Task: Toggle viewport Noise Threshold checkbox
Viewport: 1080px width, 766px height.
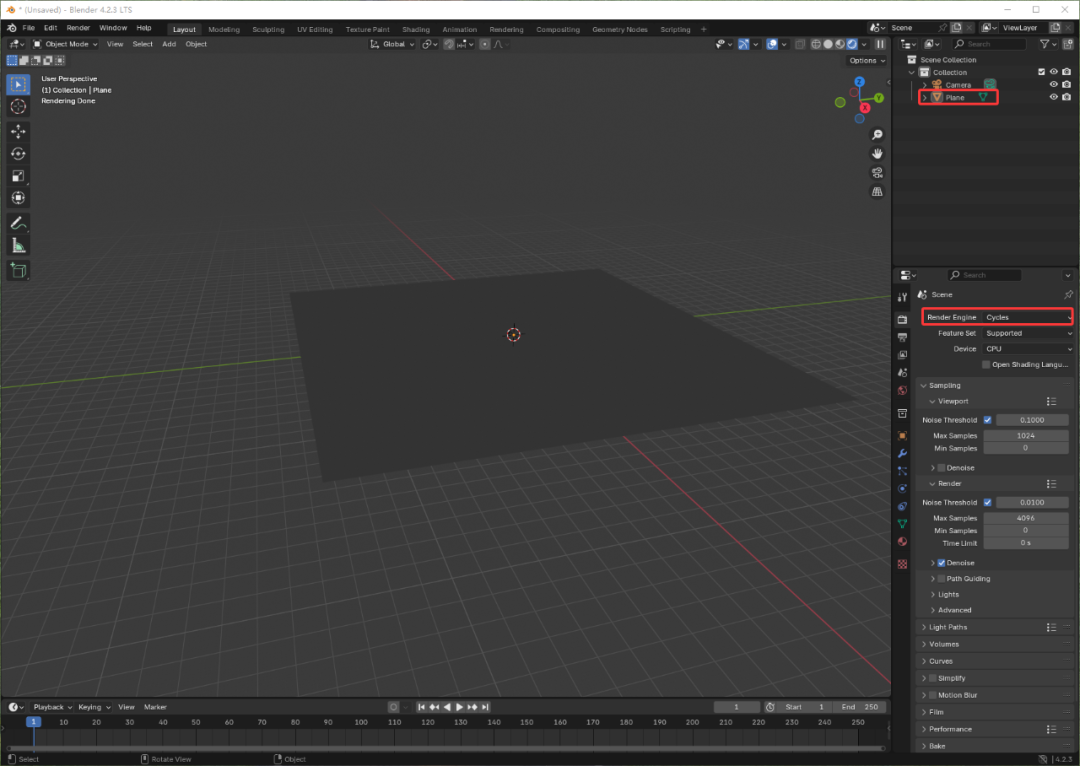Action: coord(988,420)
